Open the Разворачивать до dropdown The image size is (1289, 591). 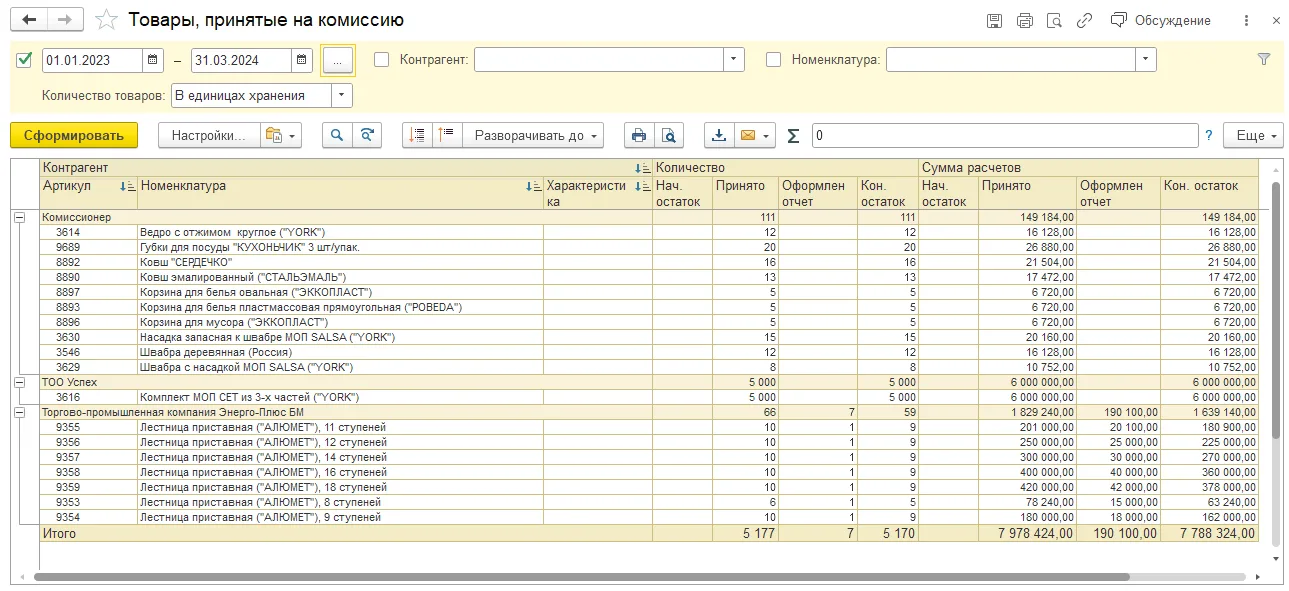point(539,136)
